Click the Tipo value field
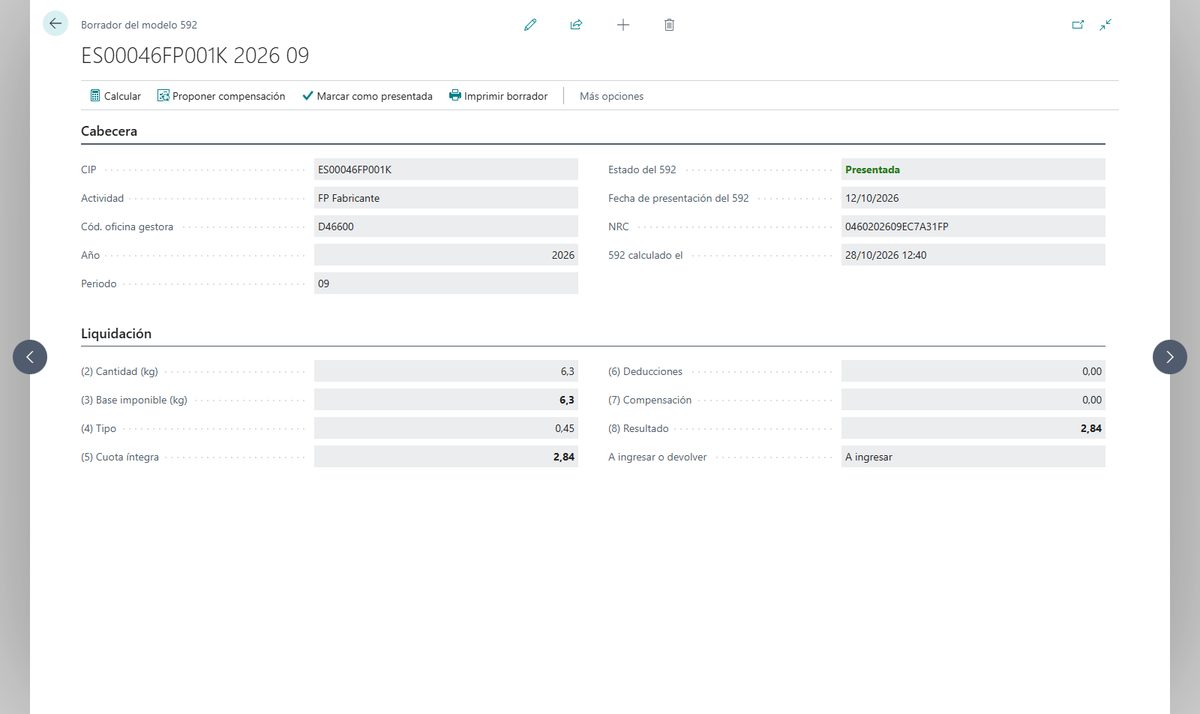This screenshot has height=714, width=1200. tap(446, 428)
